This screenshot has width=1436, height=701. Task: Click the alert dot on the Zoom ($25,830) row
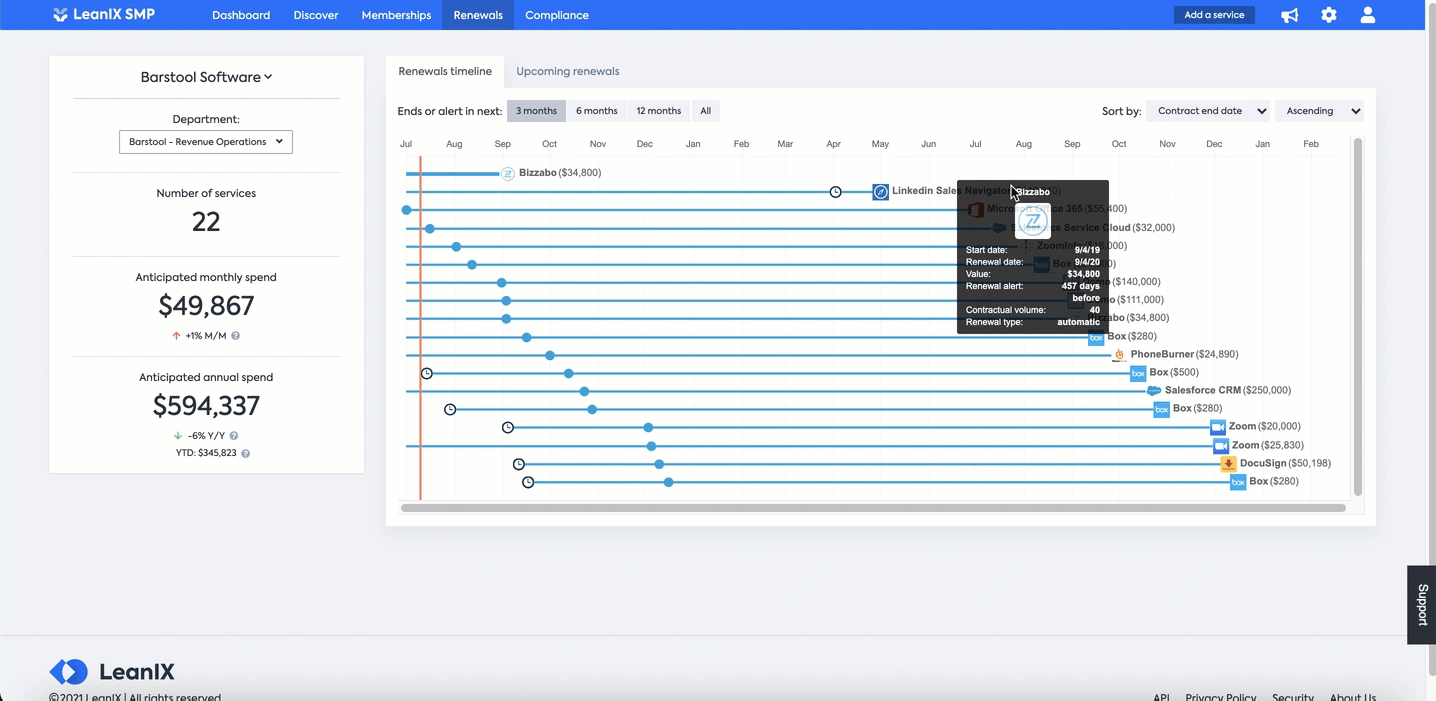click(x=651, y=446)
